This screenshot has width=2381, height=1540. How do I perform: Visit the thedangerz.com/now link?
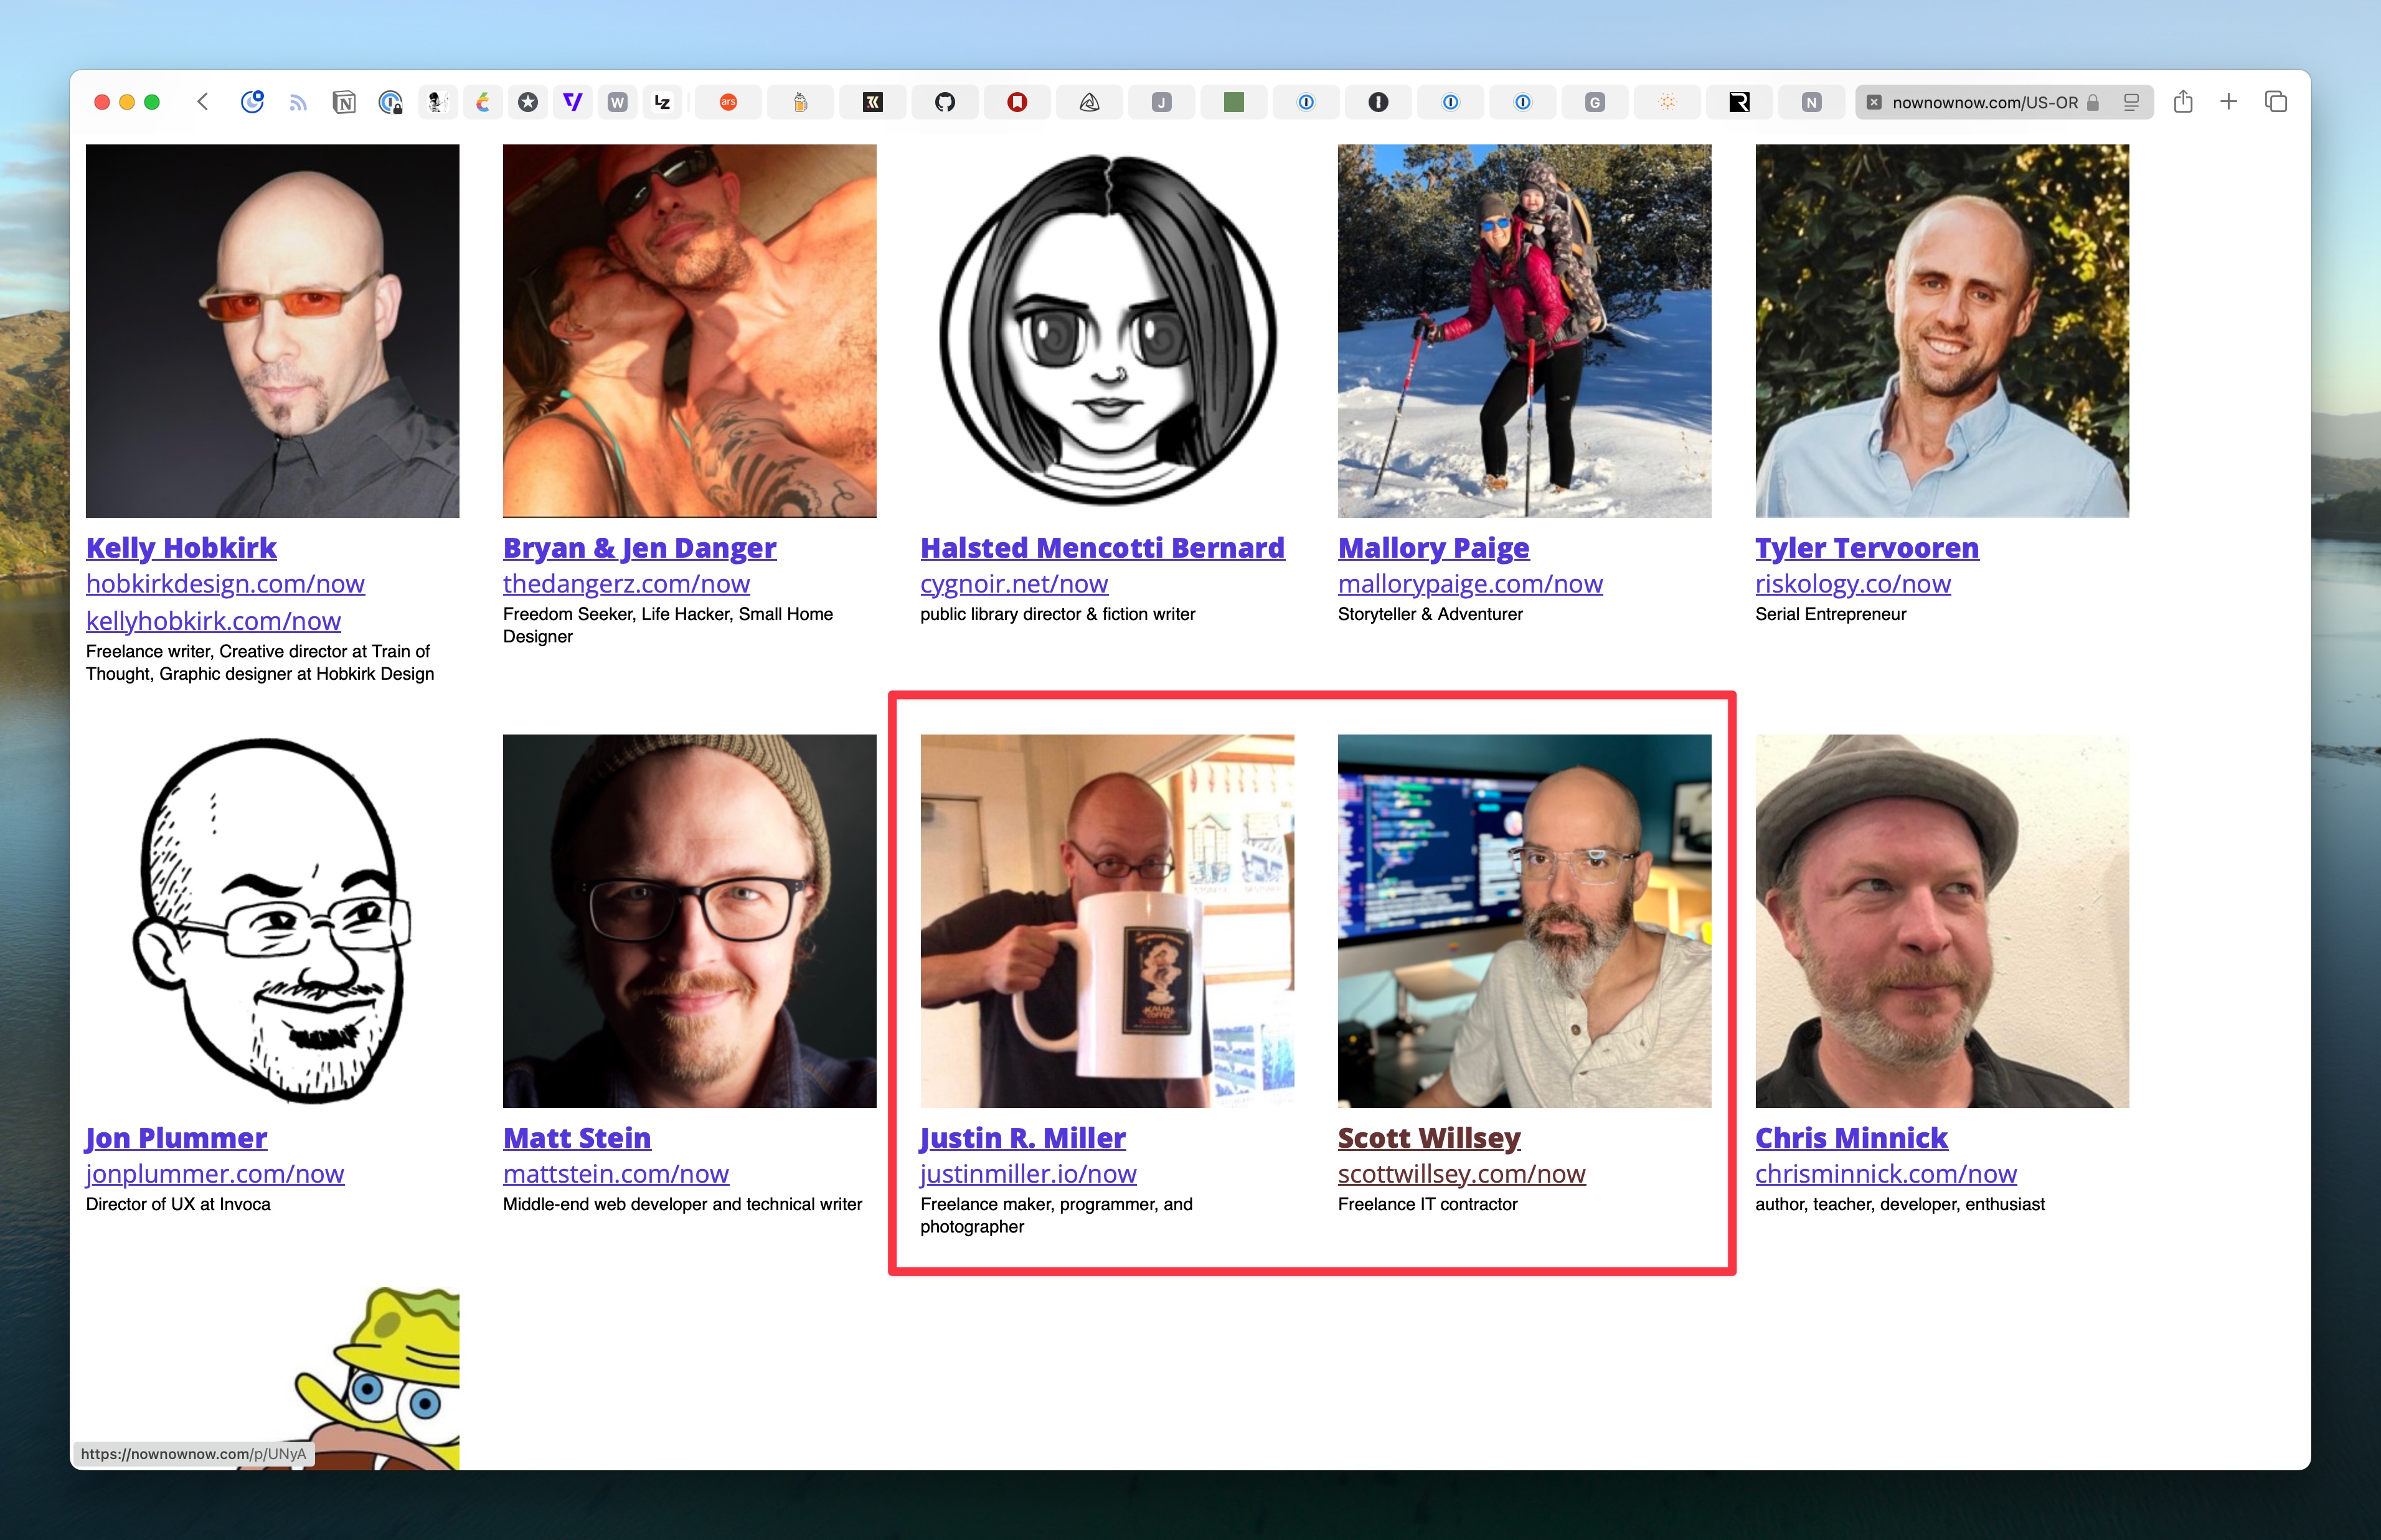[626, 583]
